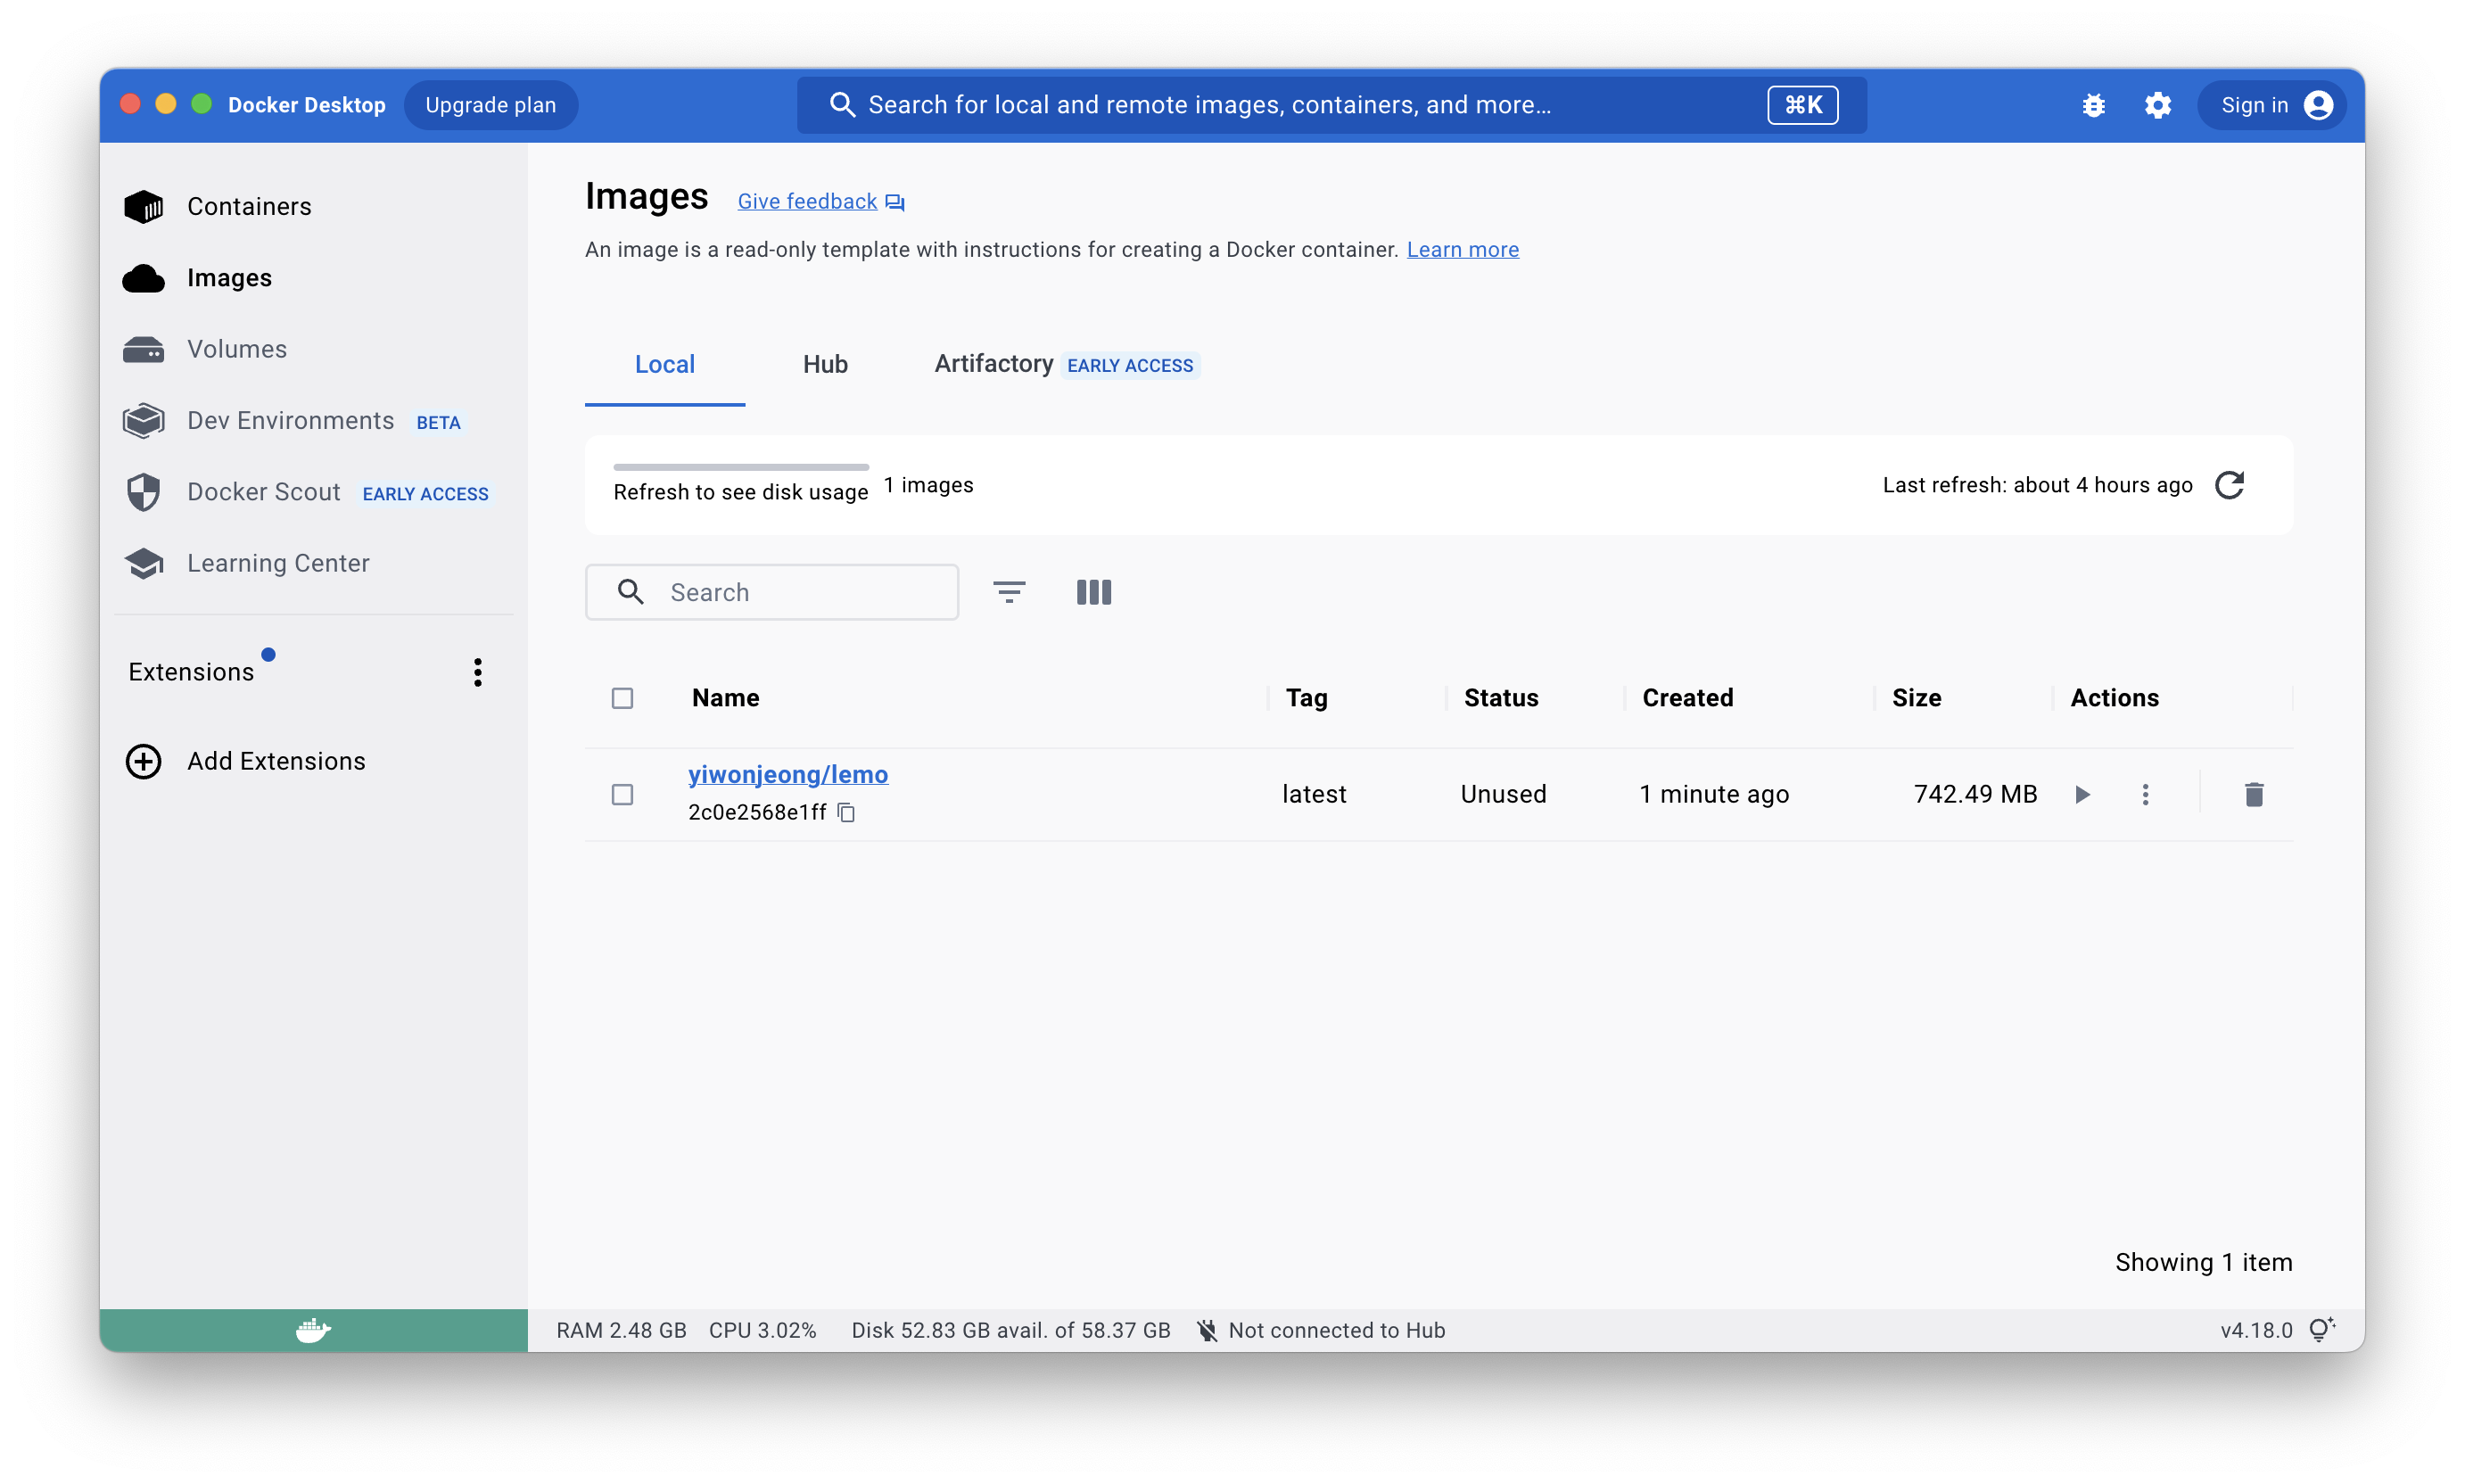Image resolution: width=2465 pixels, height=1484 pixels.
Task: Open the Learn more link
Action: point(1462,249)
